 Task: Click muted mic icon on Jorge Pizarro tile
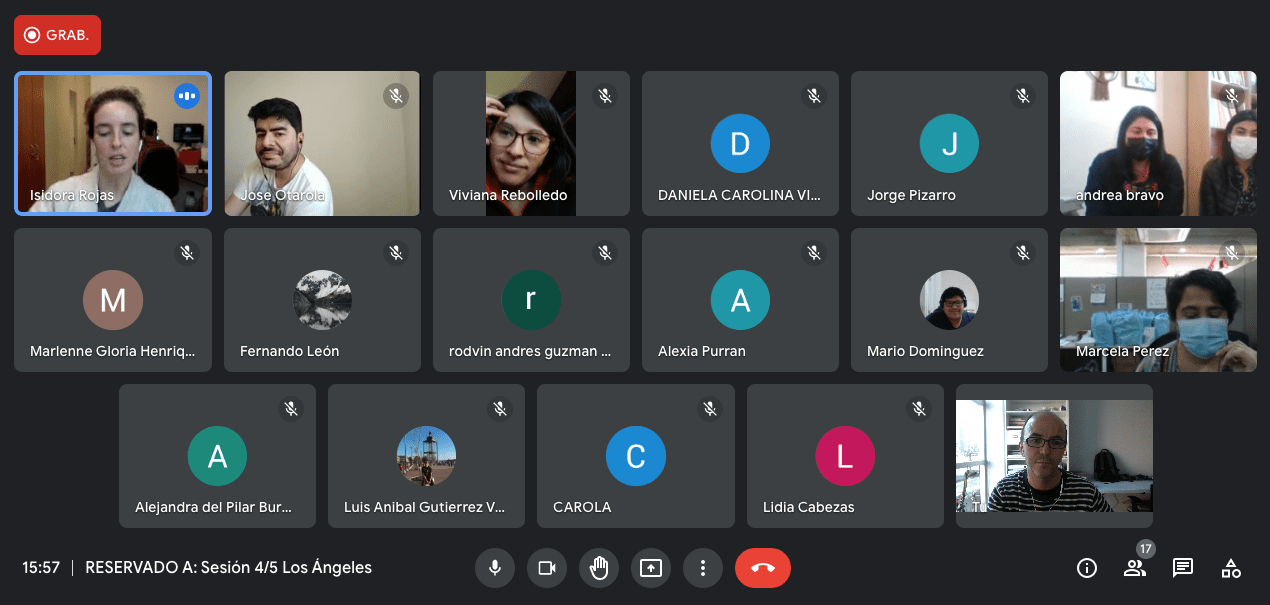[1023, 96]
